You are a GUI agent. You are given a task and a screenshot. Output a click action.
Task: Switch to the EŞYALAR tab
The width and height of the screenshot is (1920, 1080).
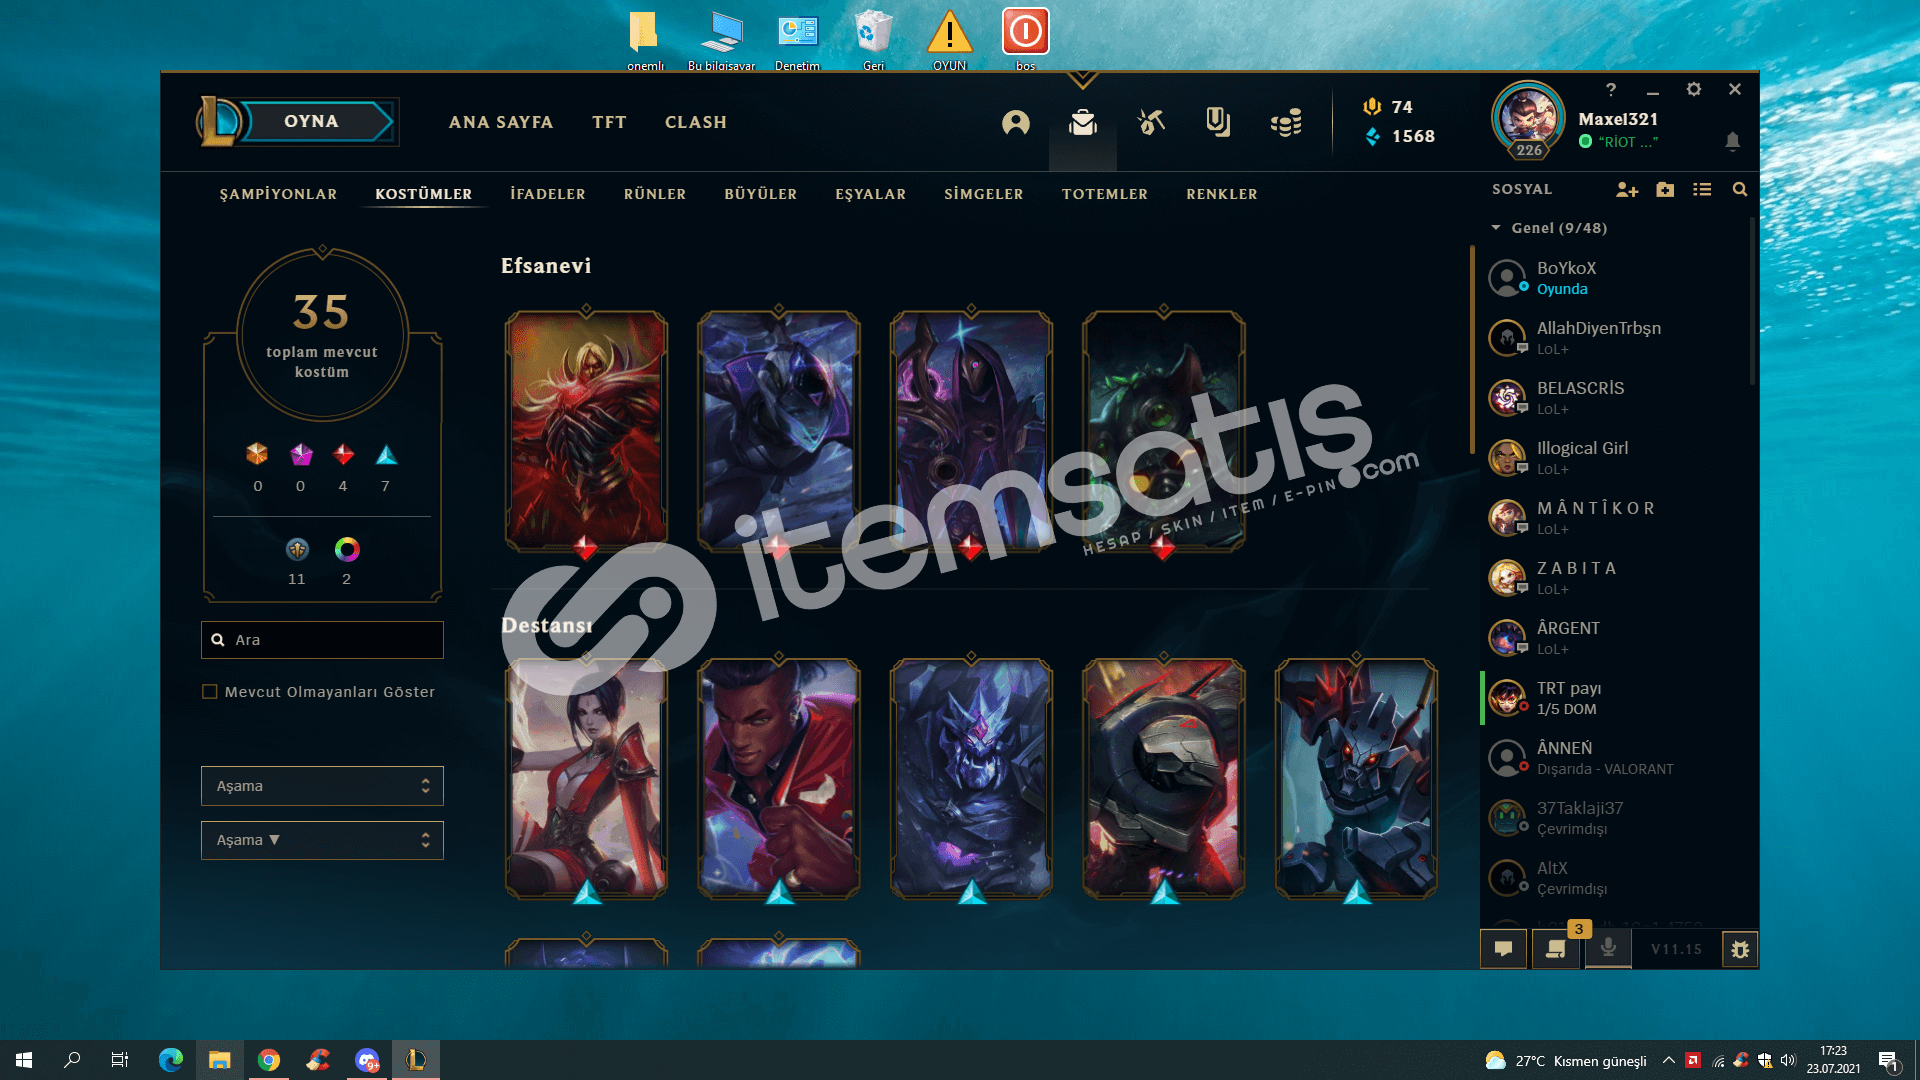point(871,194)
